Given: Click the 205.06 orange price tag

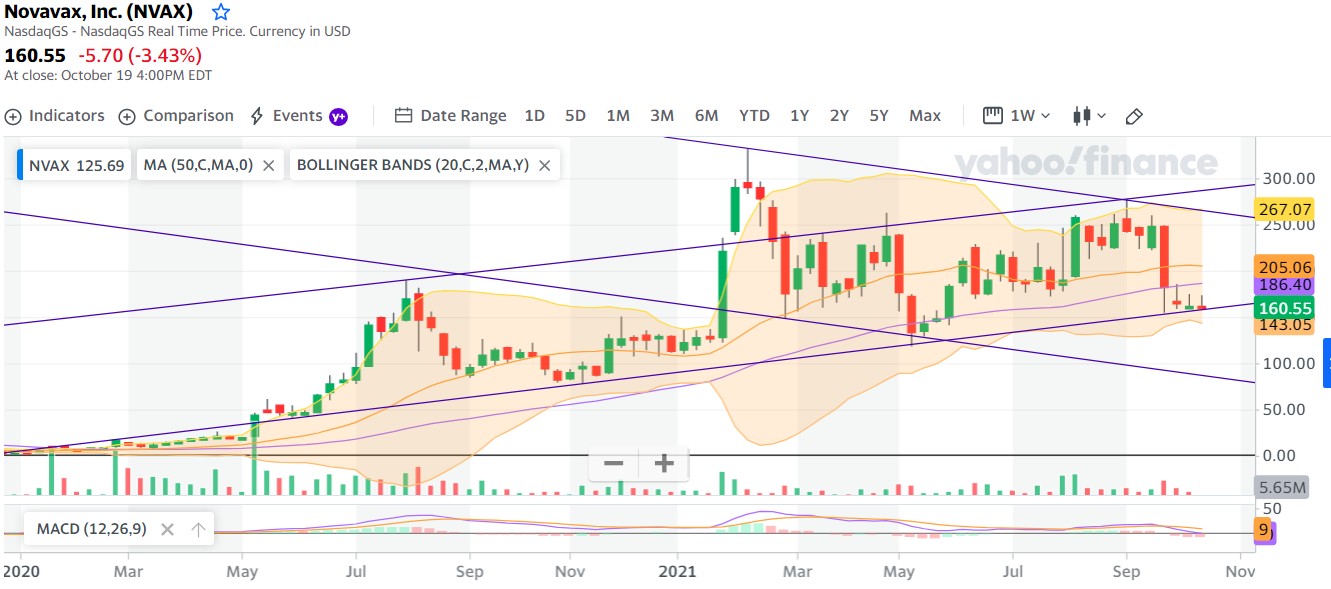Looking at the screenshot, I should [1285, 267].
